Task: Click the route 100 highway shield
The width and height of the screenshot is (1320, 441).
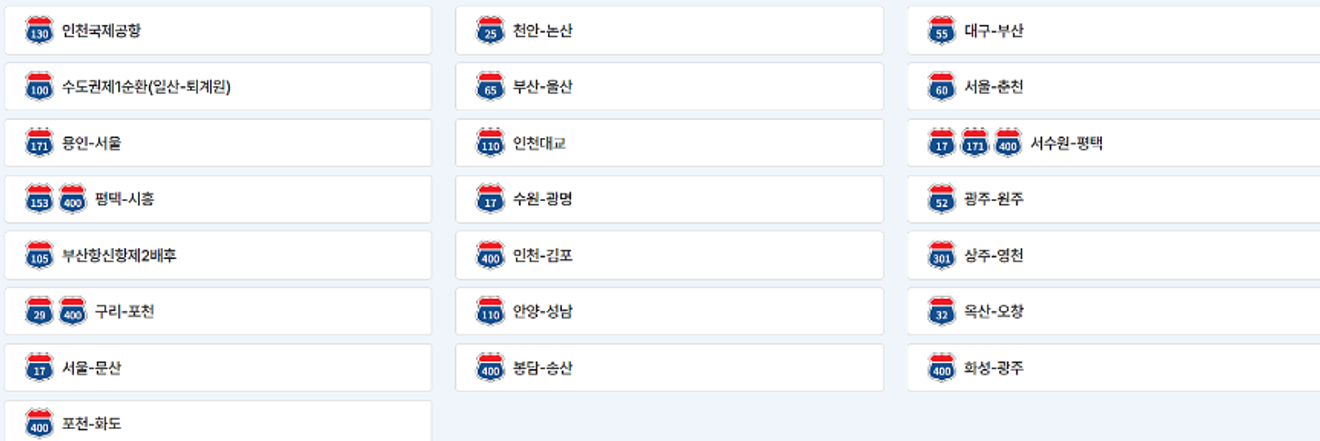Action: tap(39, 87)
